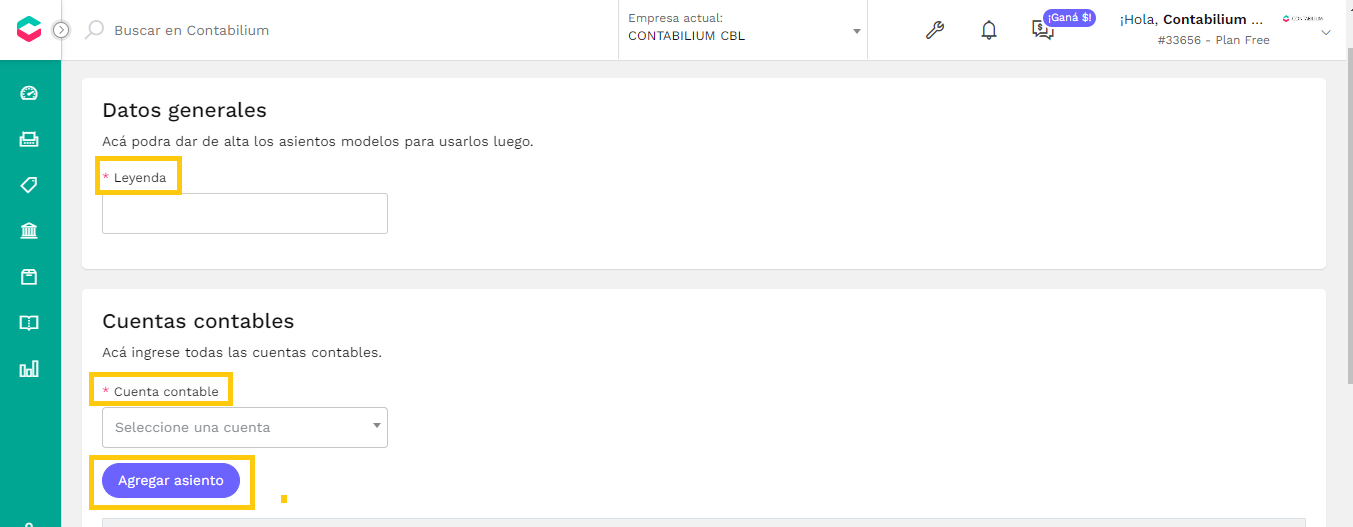Click the wrench settings icon

pos(935,30)
